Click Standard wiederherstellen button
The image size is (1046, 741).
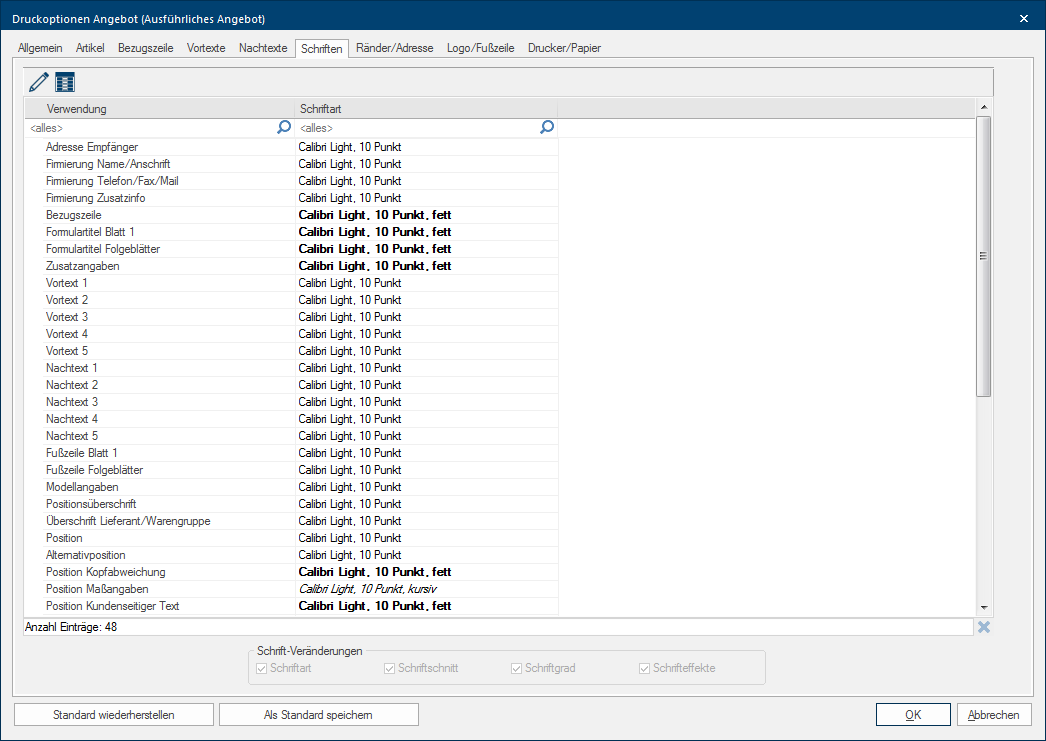click(114, 715)
